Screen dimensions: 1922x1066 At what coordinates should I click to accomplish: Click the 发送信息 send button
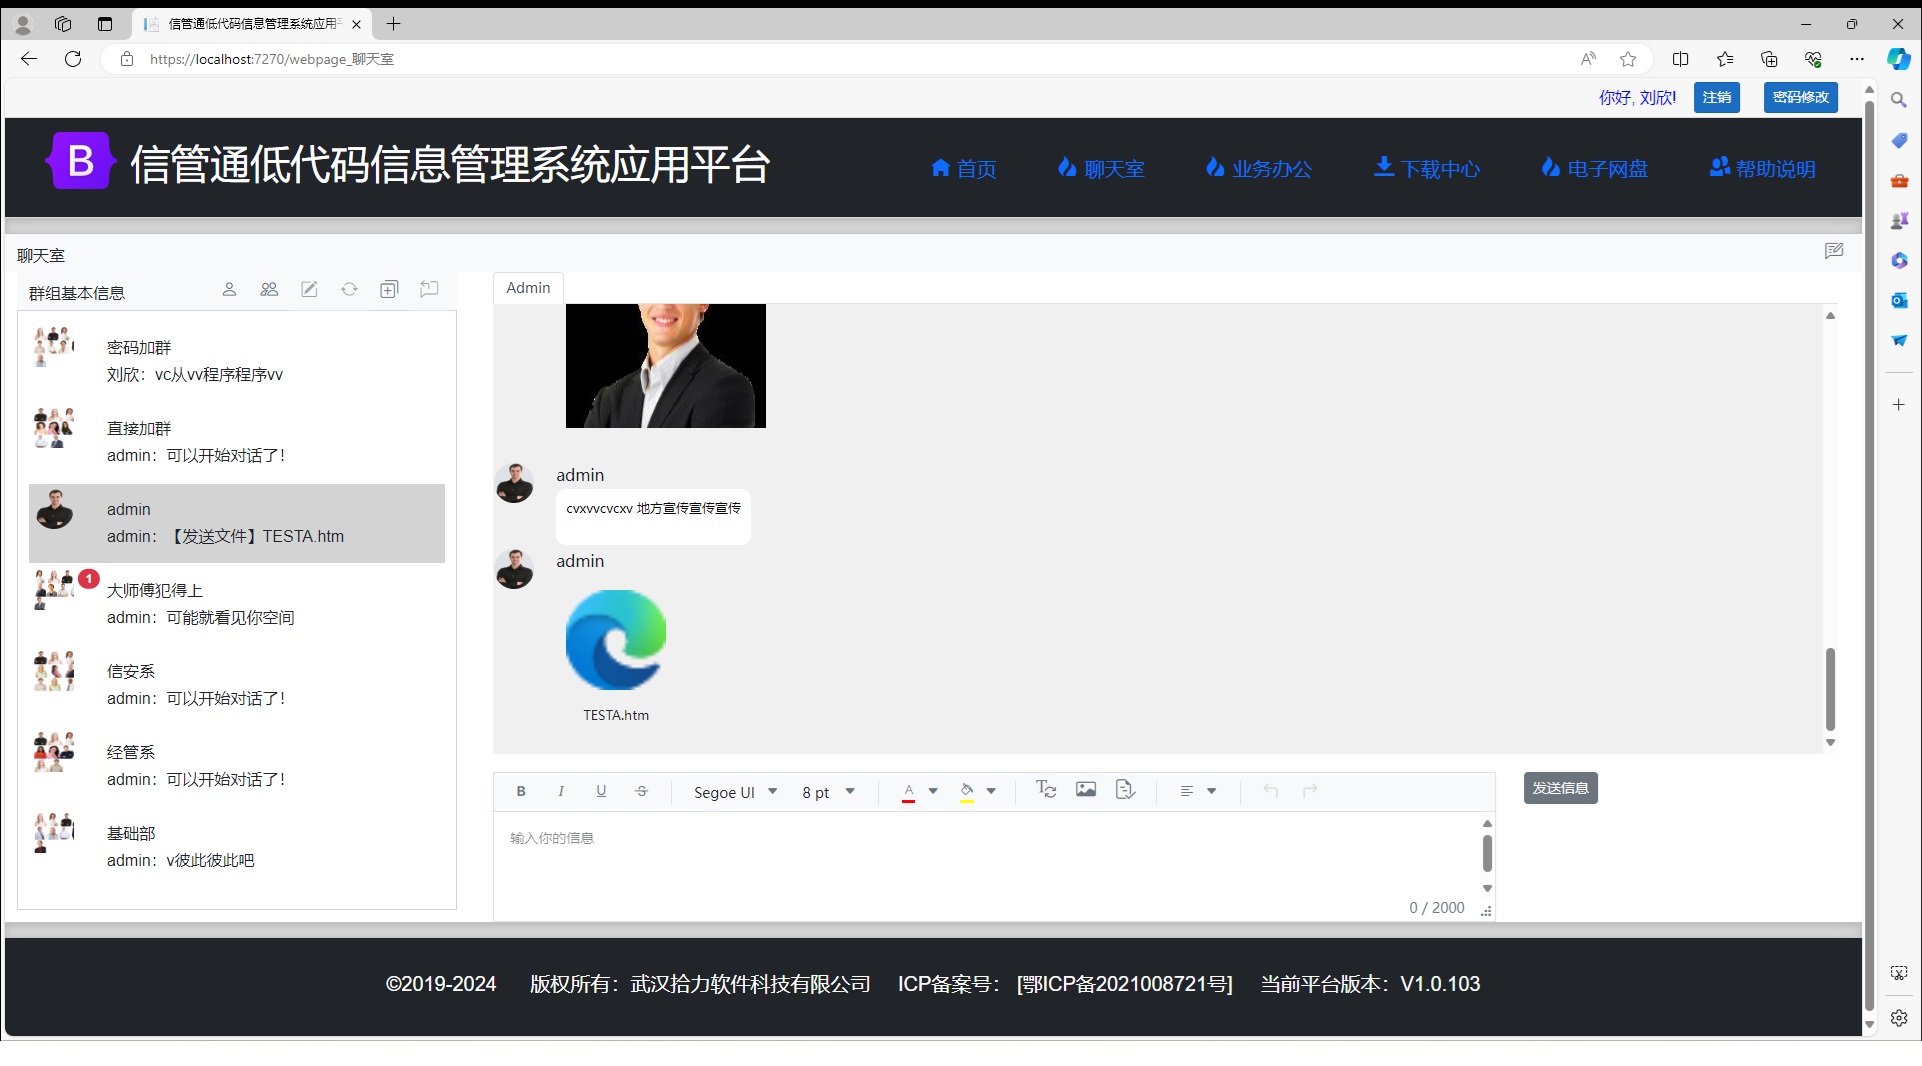(1559, 787)
